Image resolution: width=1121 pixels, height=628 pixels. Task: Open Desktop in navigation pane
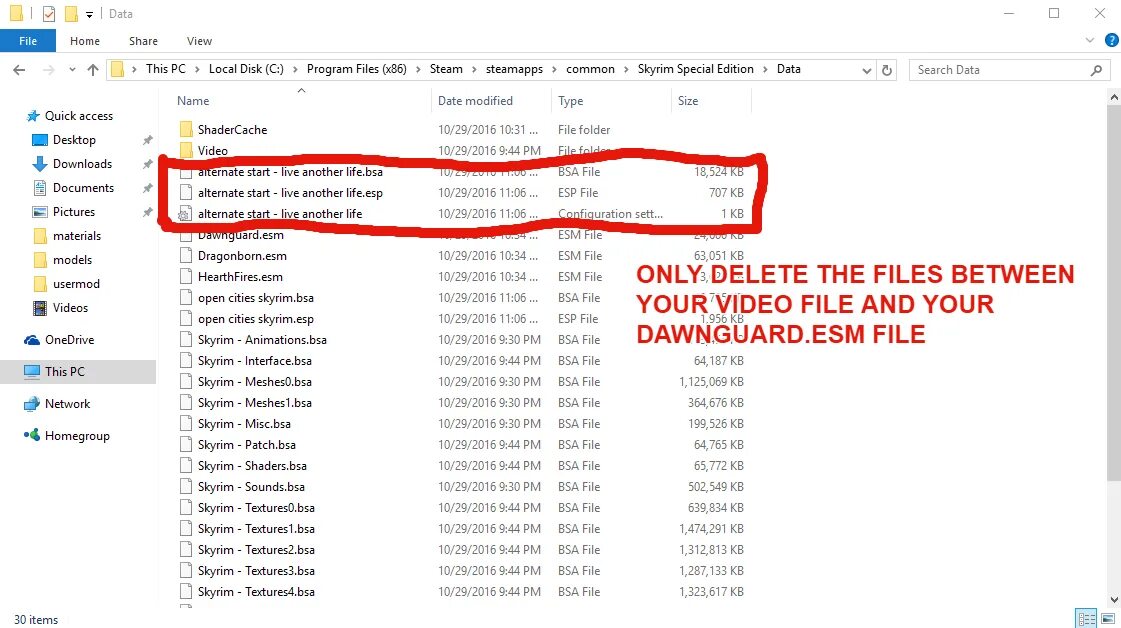[x=74, y=140]
